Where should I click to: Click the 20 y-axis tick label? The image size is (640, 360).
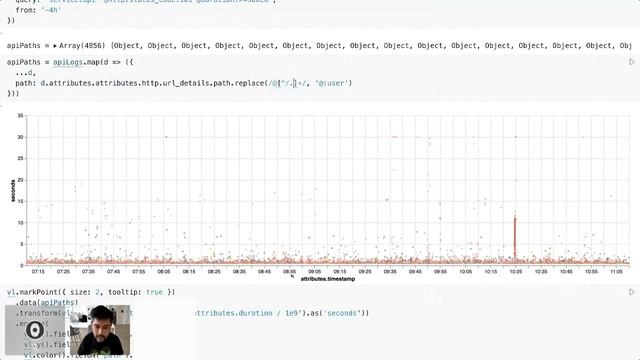20,180
